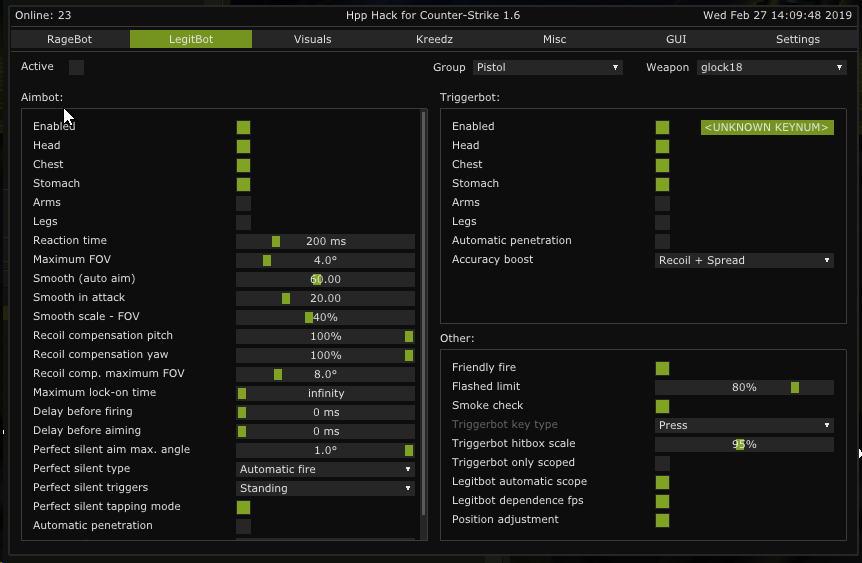The image size is (862, 563).
Task: Click the Reaction time slider
Action: 325,241
